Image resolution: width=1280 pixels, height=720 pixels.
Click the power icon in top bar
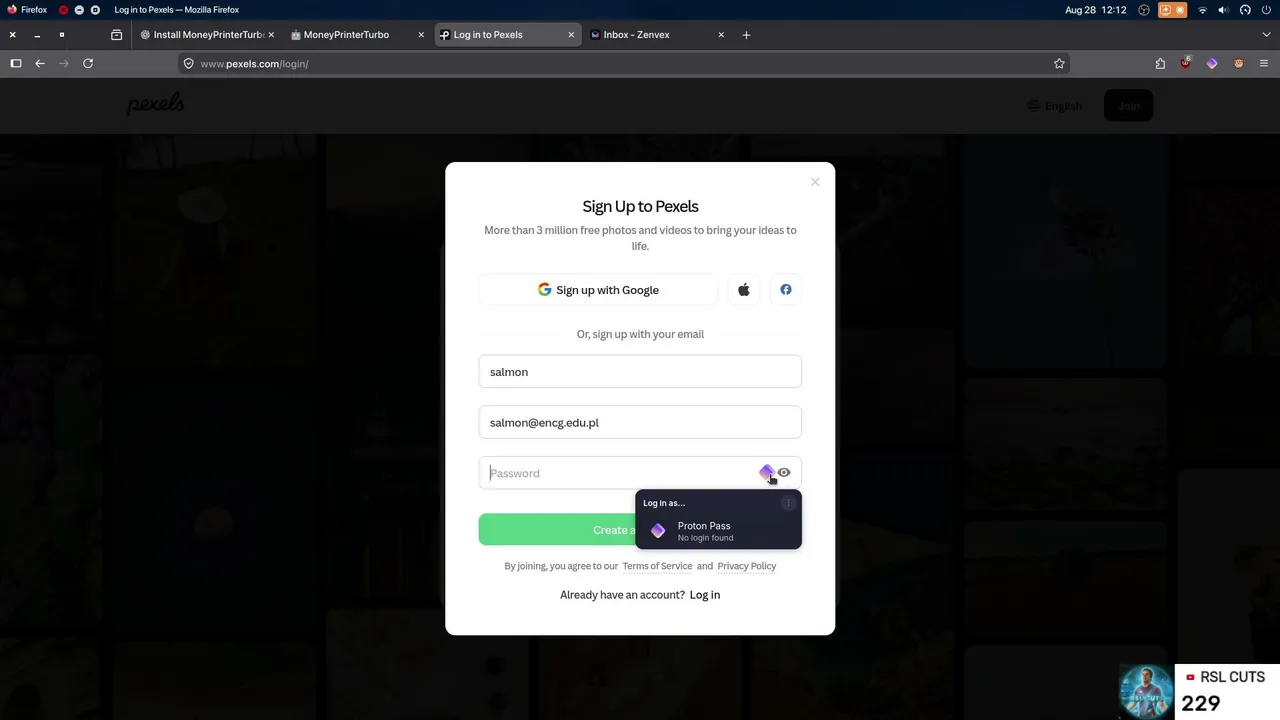[1265, 10]
